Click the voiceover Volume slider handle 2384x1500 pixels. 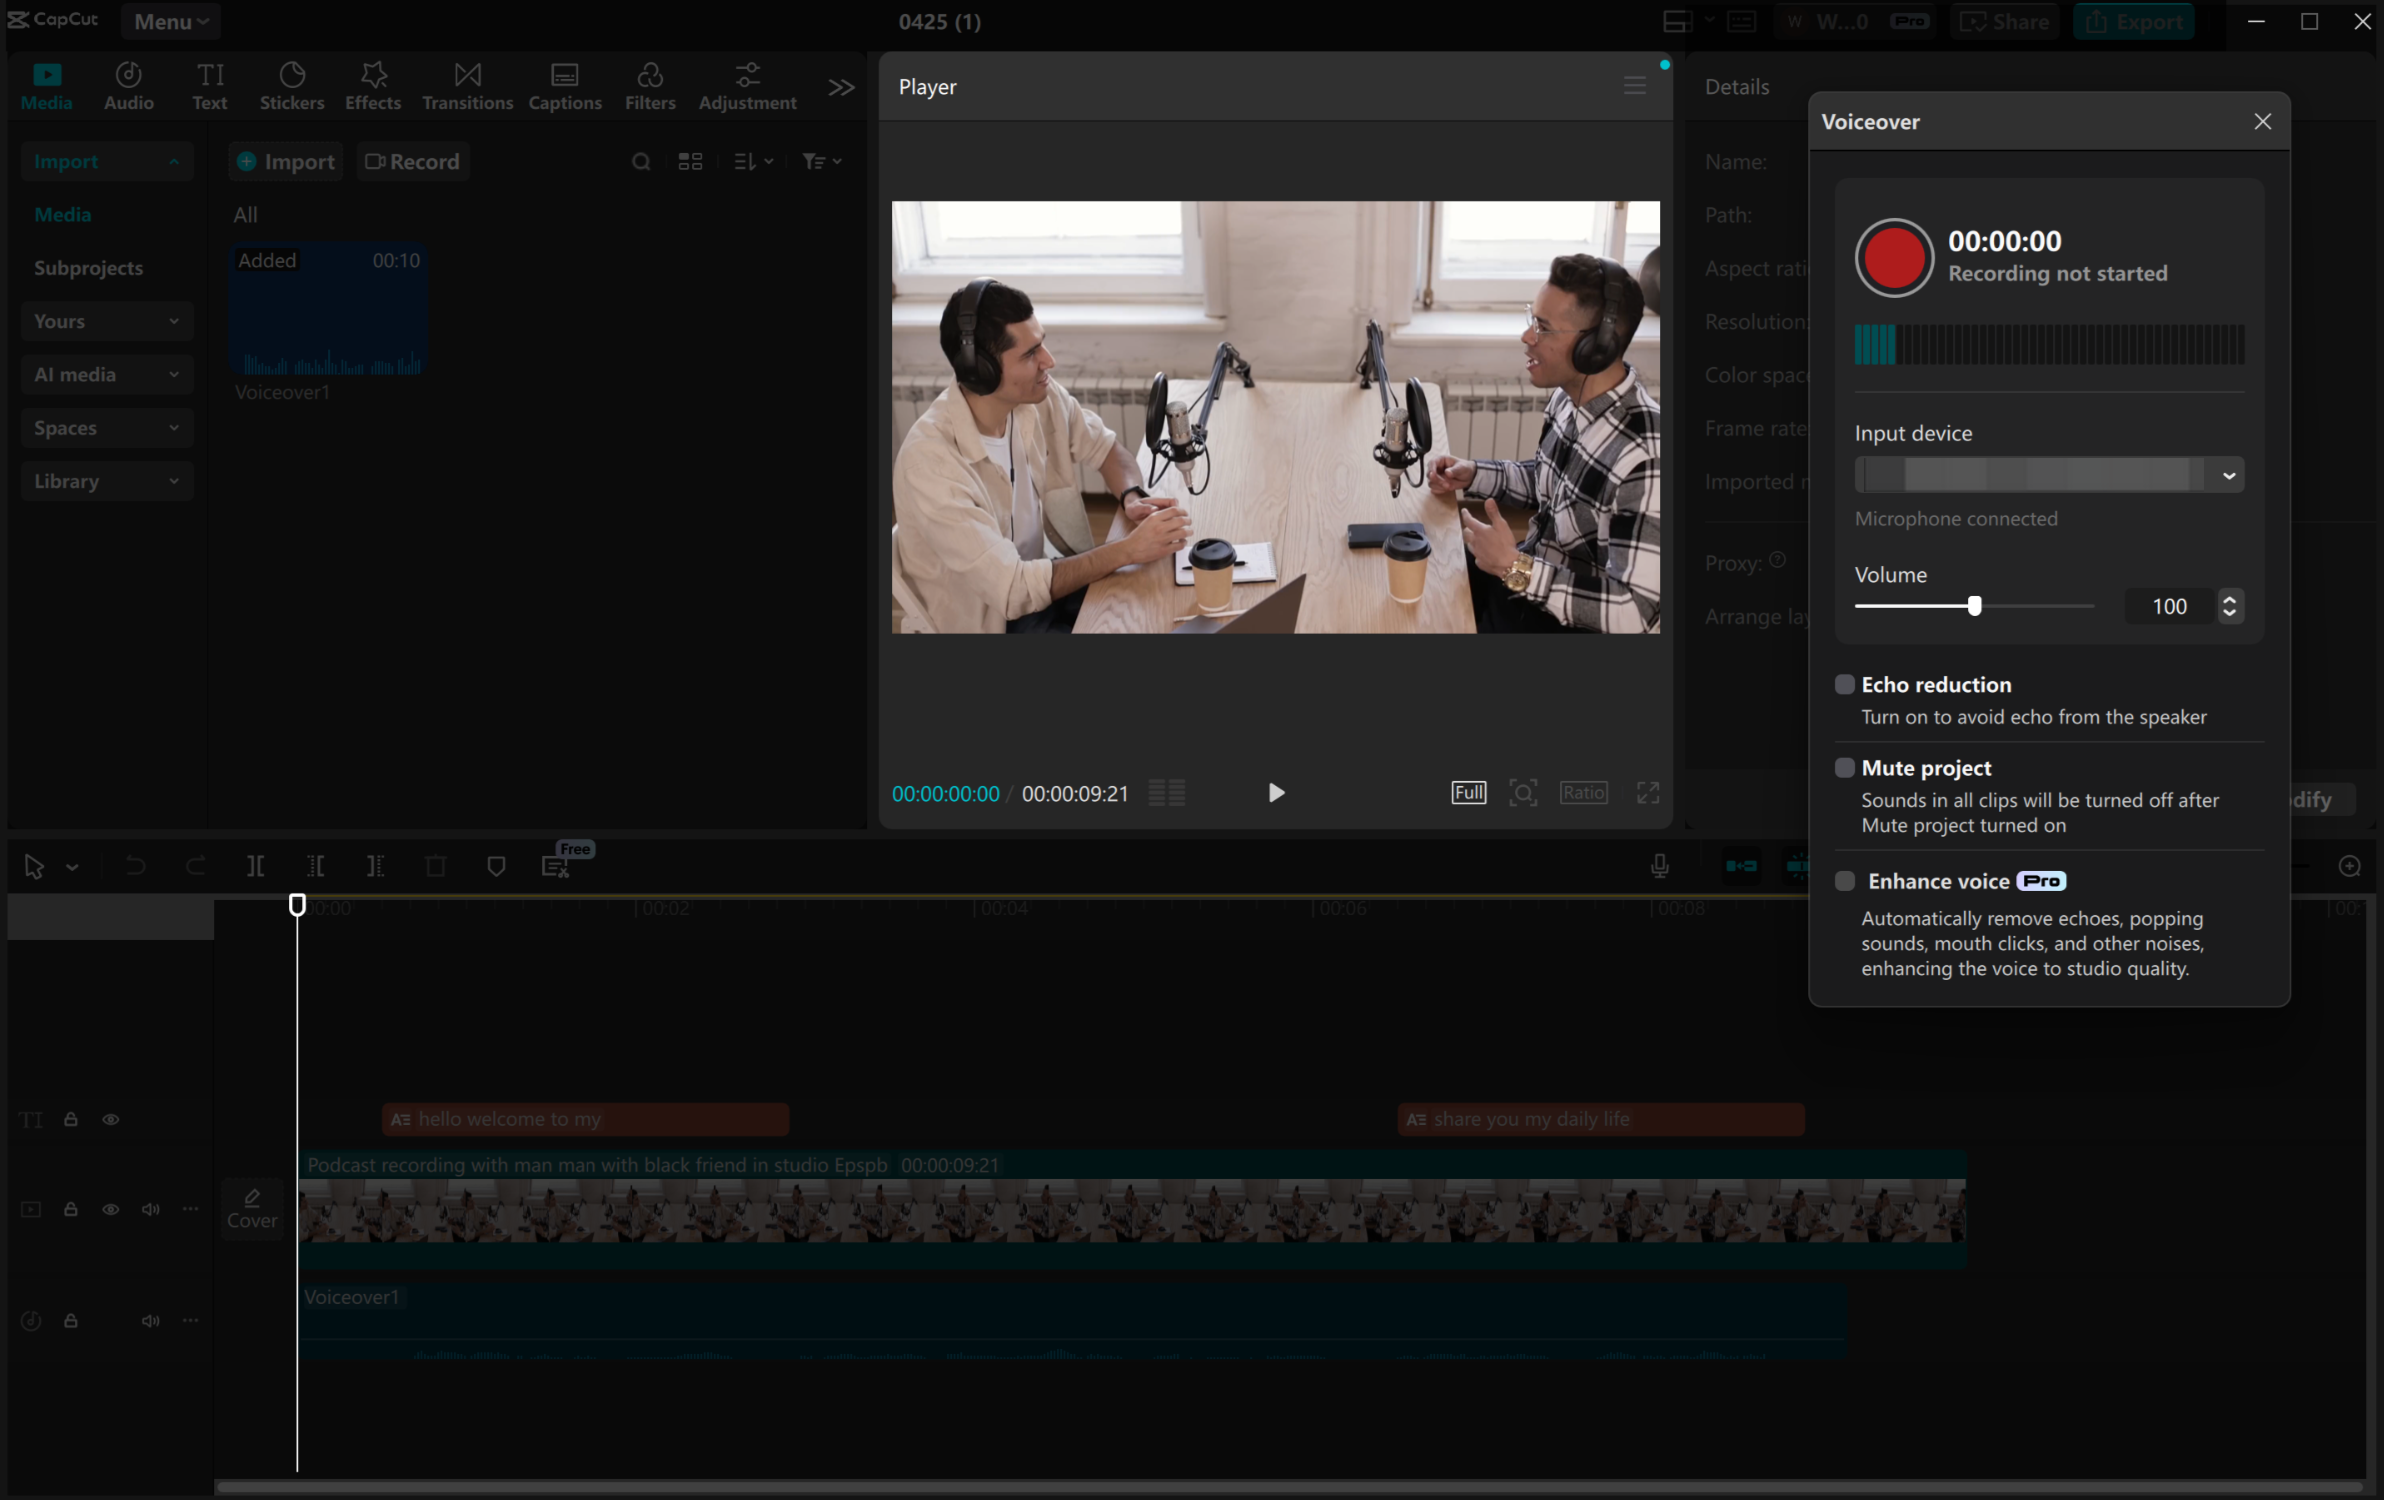point(1974,606)
